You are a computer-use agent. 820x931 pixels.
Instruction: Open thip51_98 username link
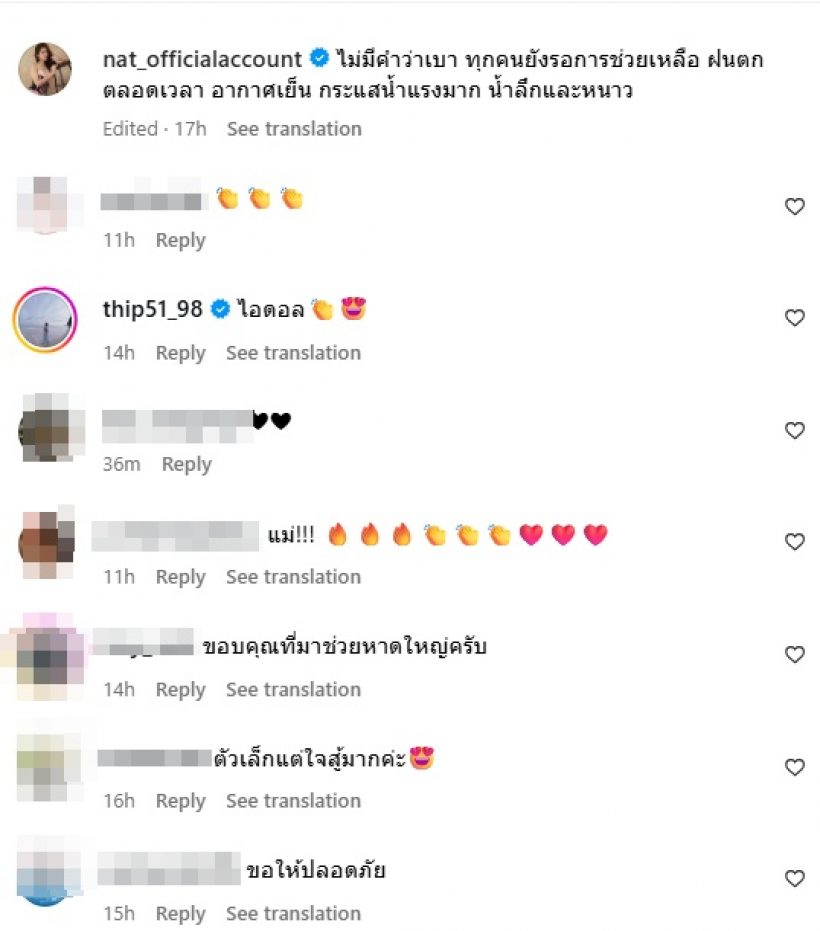click(x=153, y=309)
